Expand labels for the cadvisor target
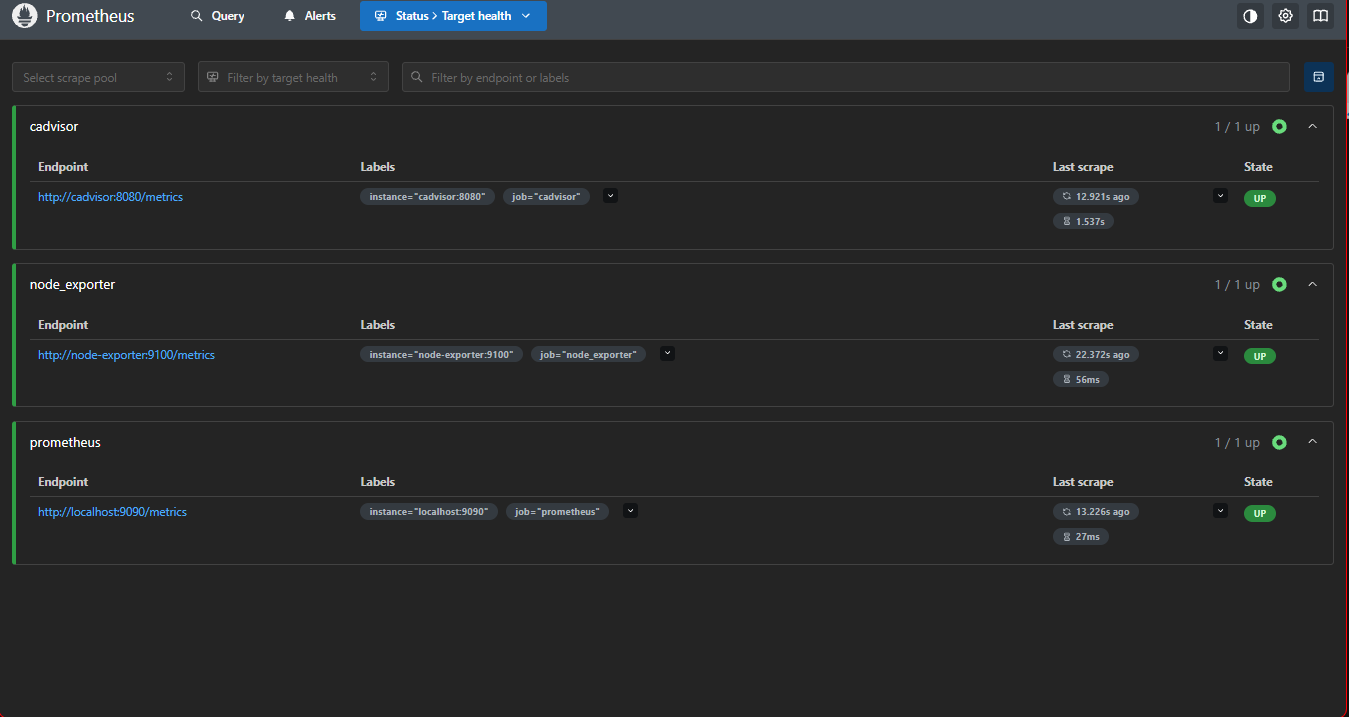Image resolution: width=1349 pixels, height=717 pixels. click(x=611, y=196)
